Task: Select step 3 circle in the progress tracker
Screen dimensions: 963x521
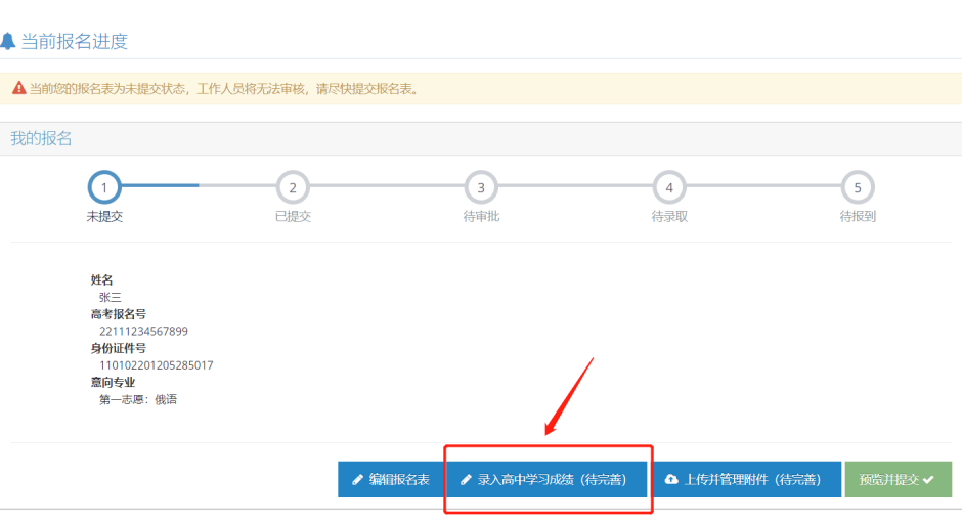Action: tap(481, 187)
